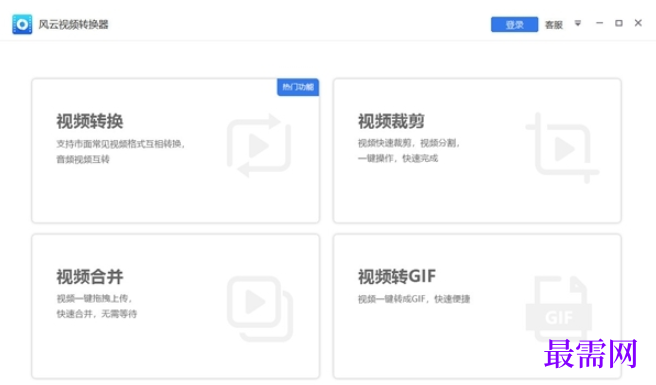656x385 pixels.
Task: Click the 风云视频转换器 title text
Action: (73, 25)
